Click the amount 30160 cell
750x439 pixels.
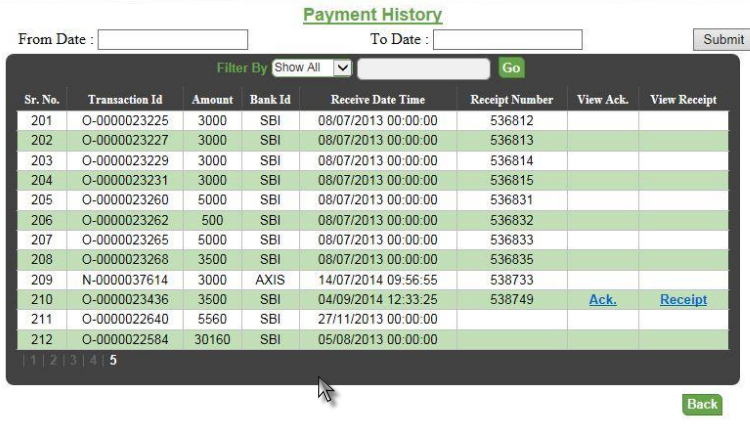pos(212,340)
